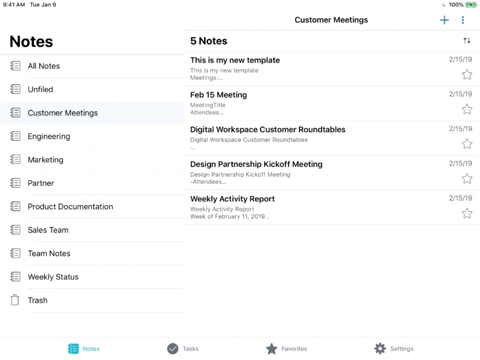Click the Marketing notebook icon
Screen dimensions: 480x360
(x=15, y=159)
